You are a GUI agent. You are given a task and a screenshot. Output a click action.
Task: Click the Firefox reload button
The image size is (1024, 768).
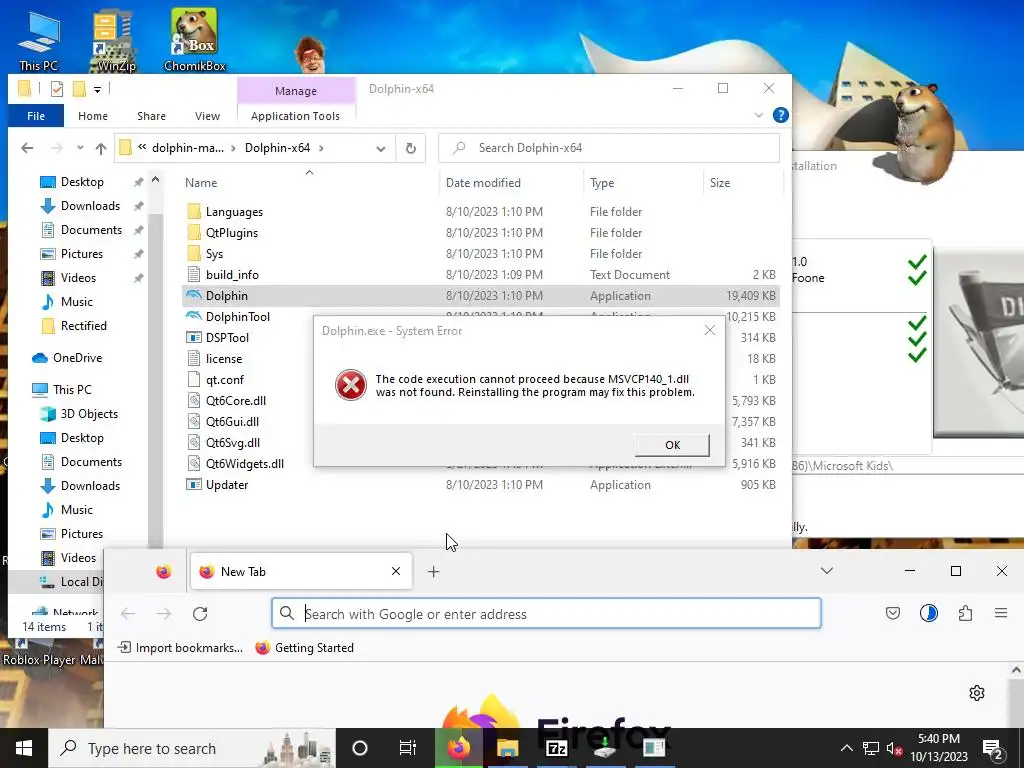[x=200, y=614]
